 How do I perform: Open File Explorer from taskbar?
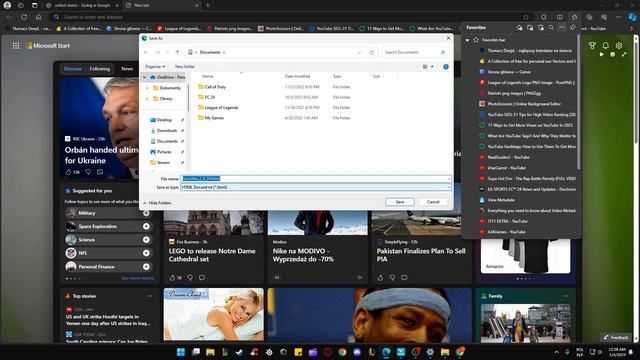(x=210, y=352)
